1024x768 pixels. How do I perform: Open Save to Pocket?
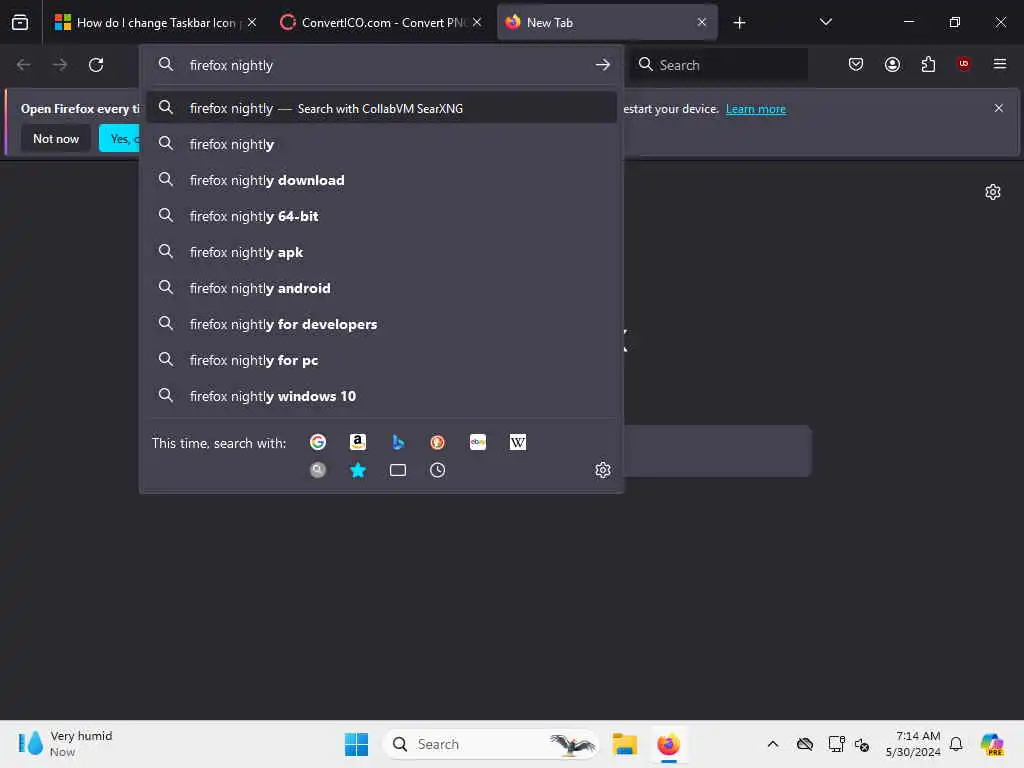click(856, 64)
